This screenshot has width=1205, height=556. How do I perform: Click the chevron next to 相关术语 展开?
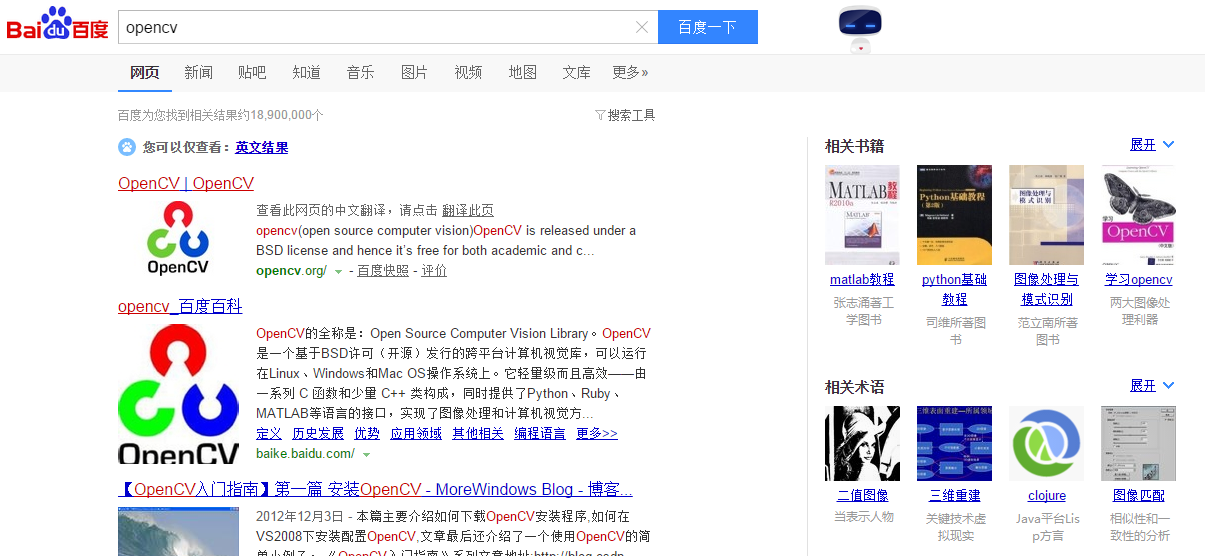1168,386
